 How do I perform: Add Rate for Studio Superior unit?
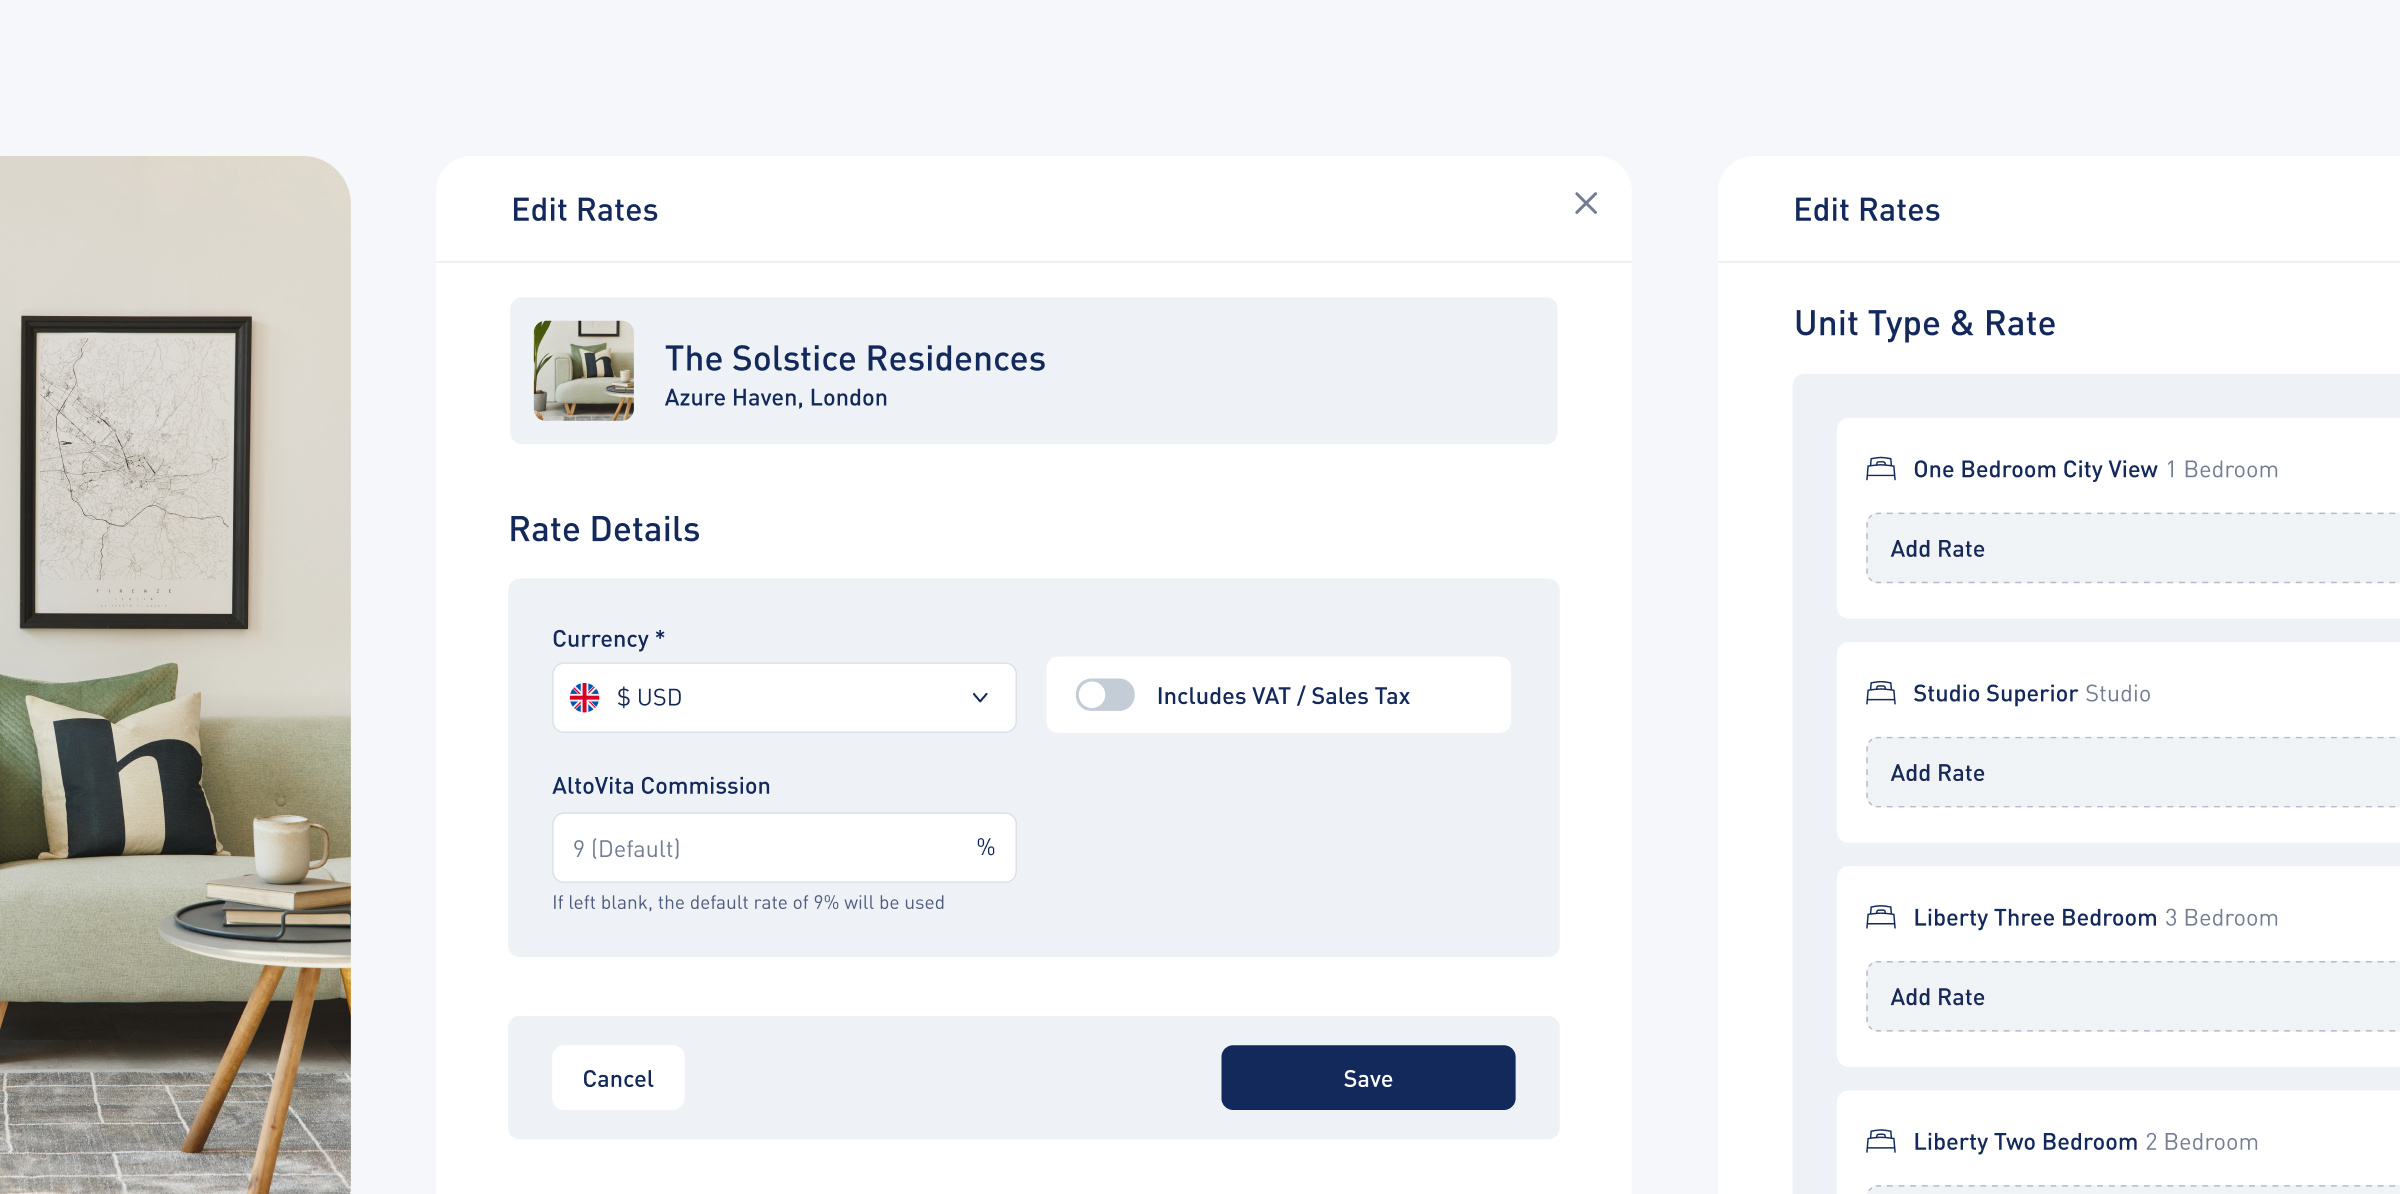coord(1937,772)
